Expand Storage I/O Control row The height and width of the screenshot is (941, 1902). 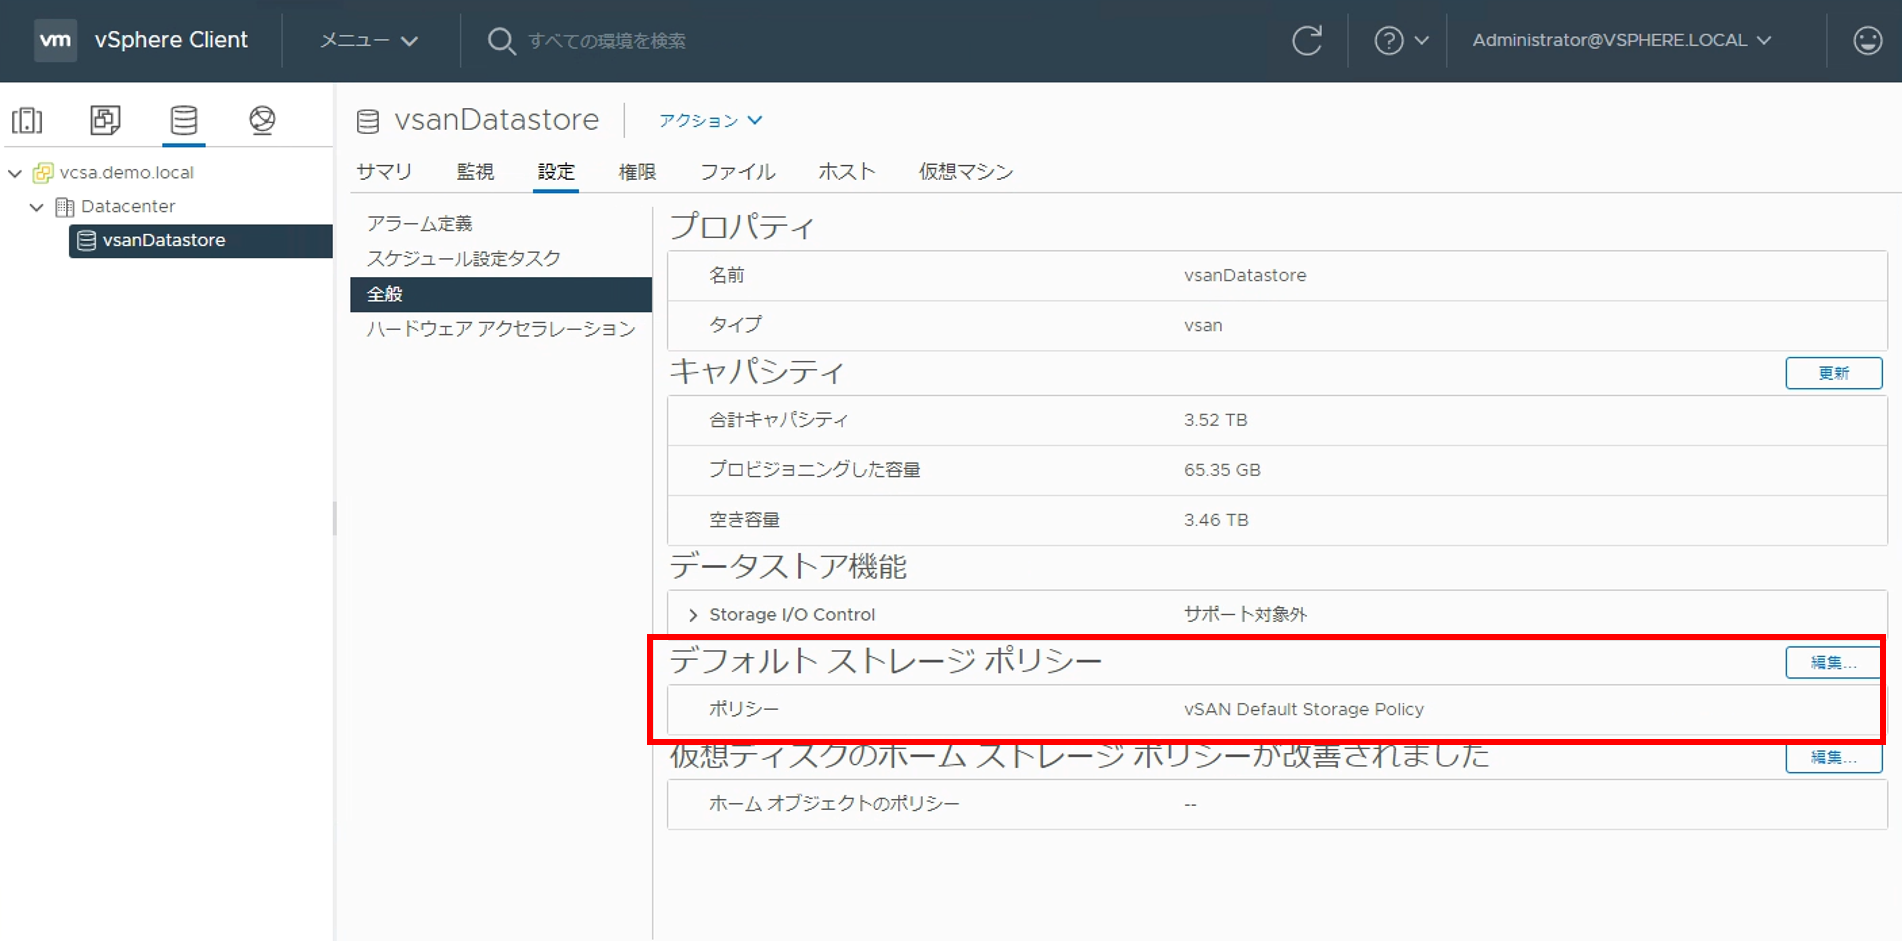(x=693, y=615)
